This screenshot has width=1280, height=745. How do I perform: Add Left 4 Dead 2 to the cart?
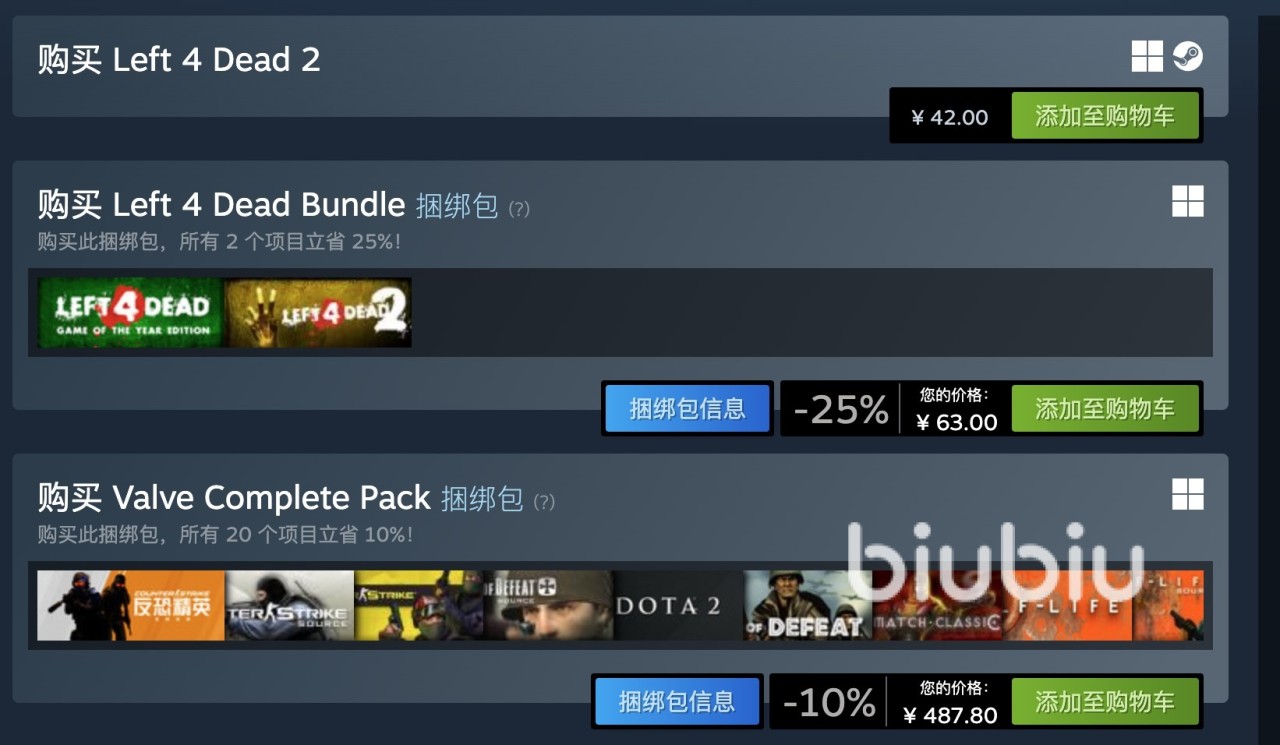[x=1105, y=115]
